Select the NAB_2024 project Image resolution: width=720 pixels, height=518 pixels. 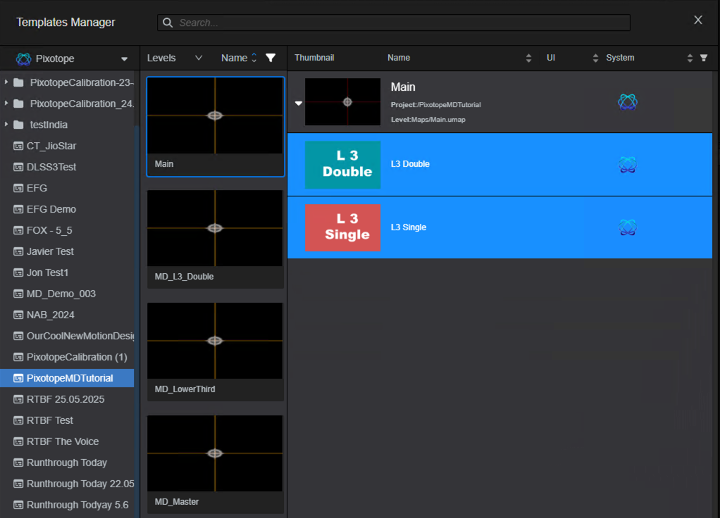pos(52,315)
